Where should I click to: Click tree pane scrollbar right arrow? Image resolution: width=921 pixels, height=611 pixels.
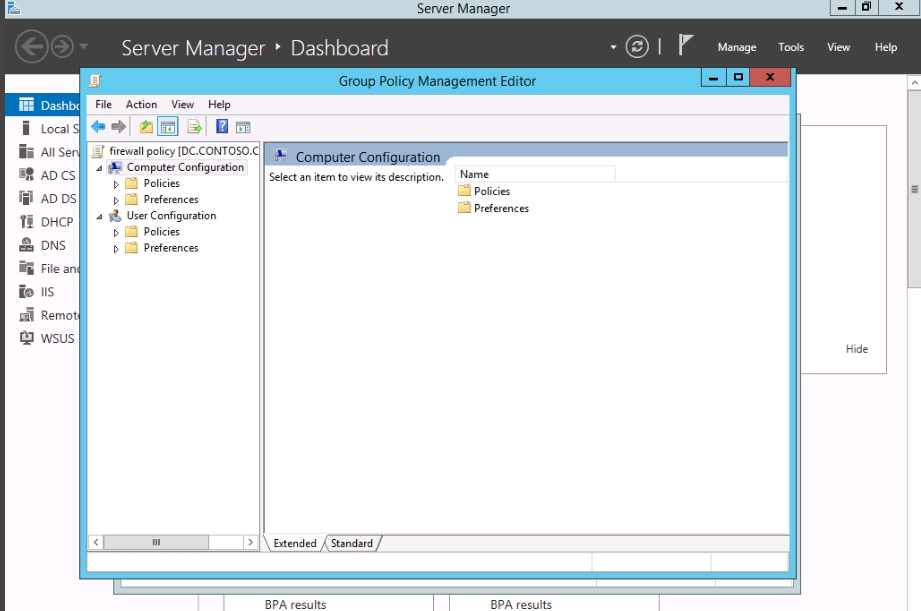250,542
